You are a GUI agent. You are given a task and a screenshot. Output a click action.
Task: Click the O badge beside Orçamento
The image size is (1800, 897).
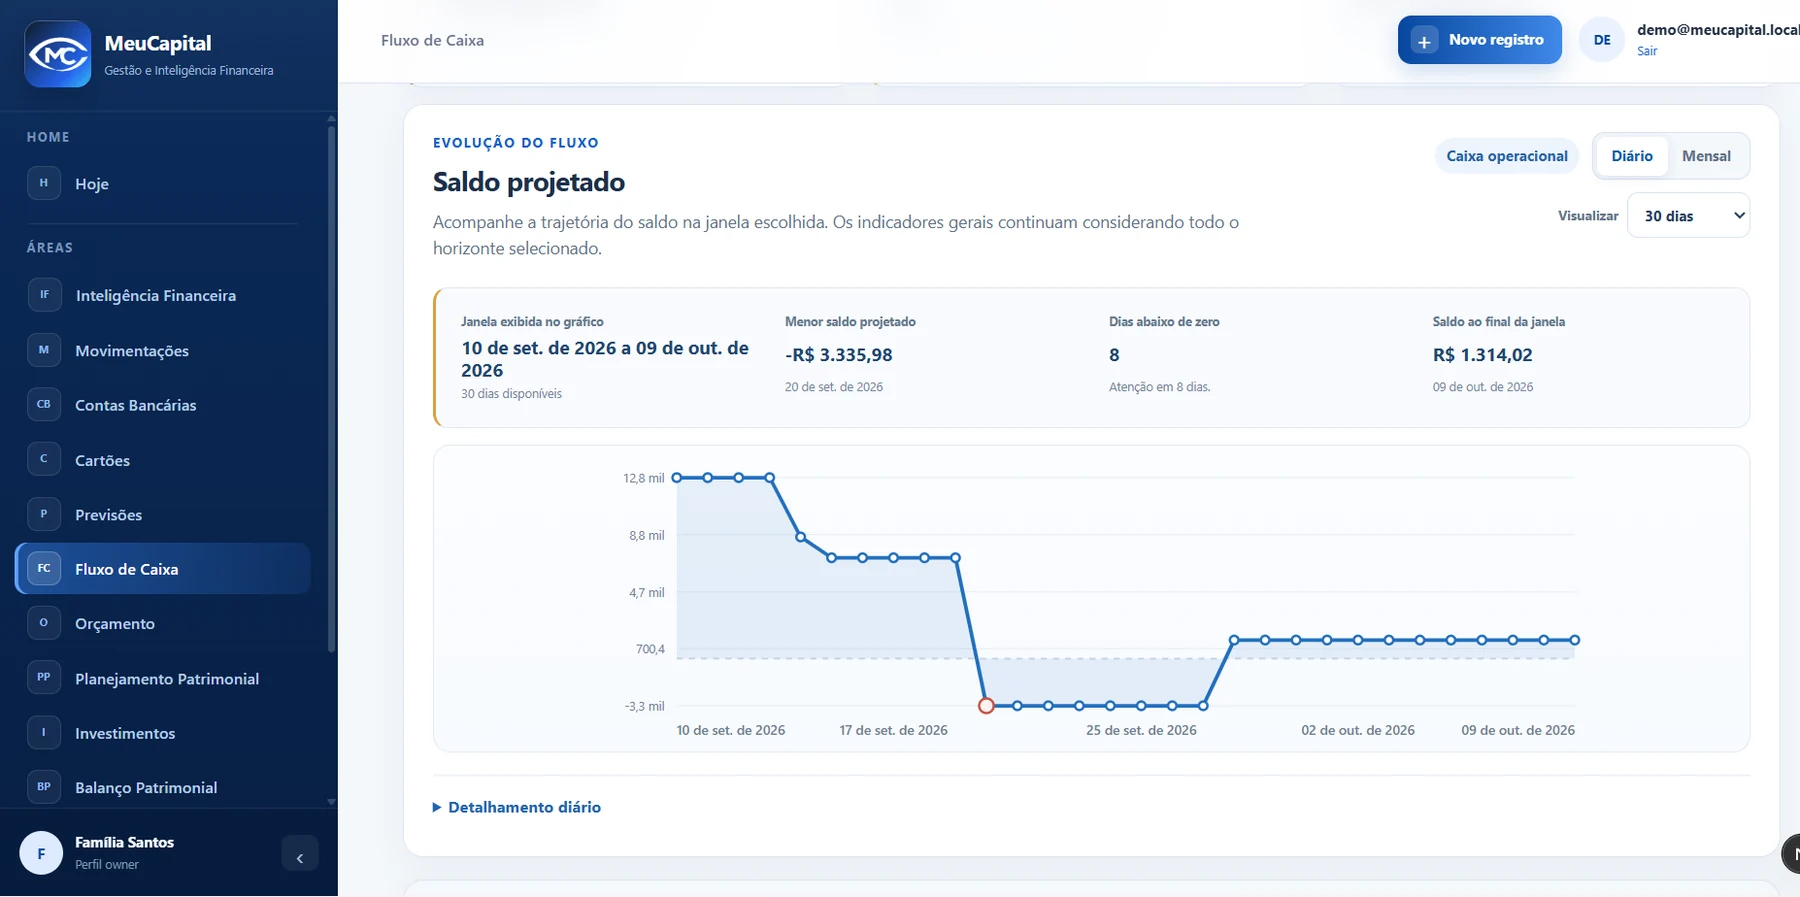point(44,623)
